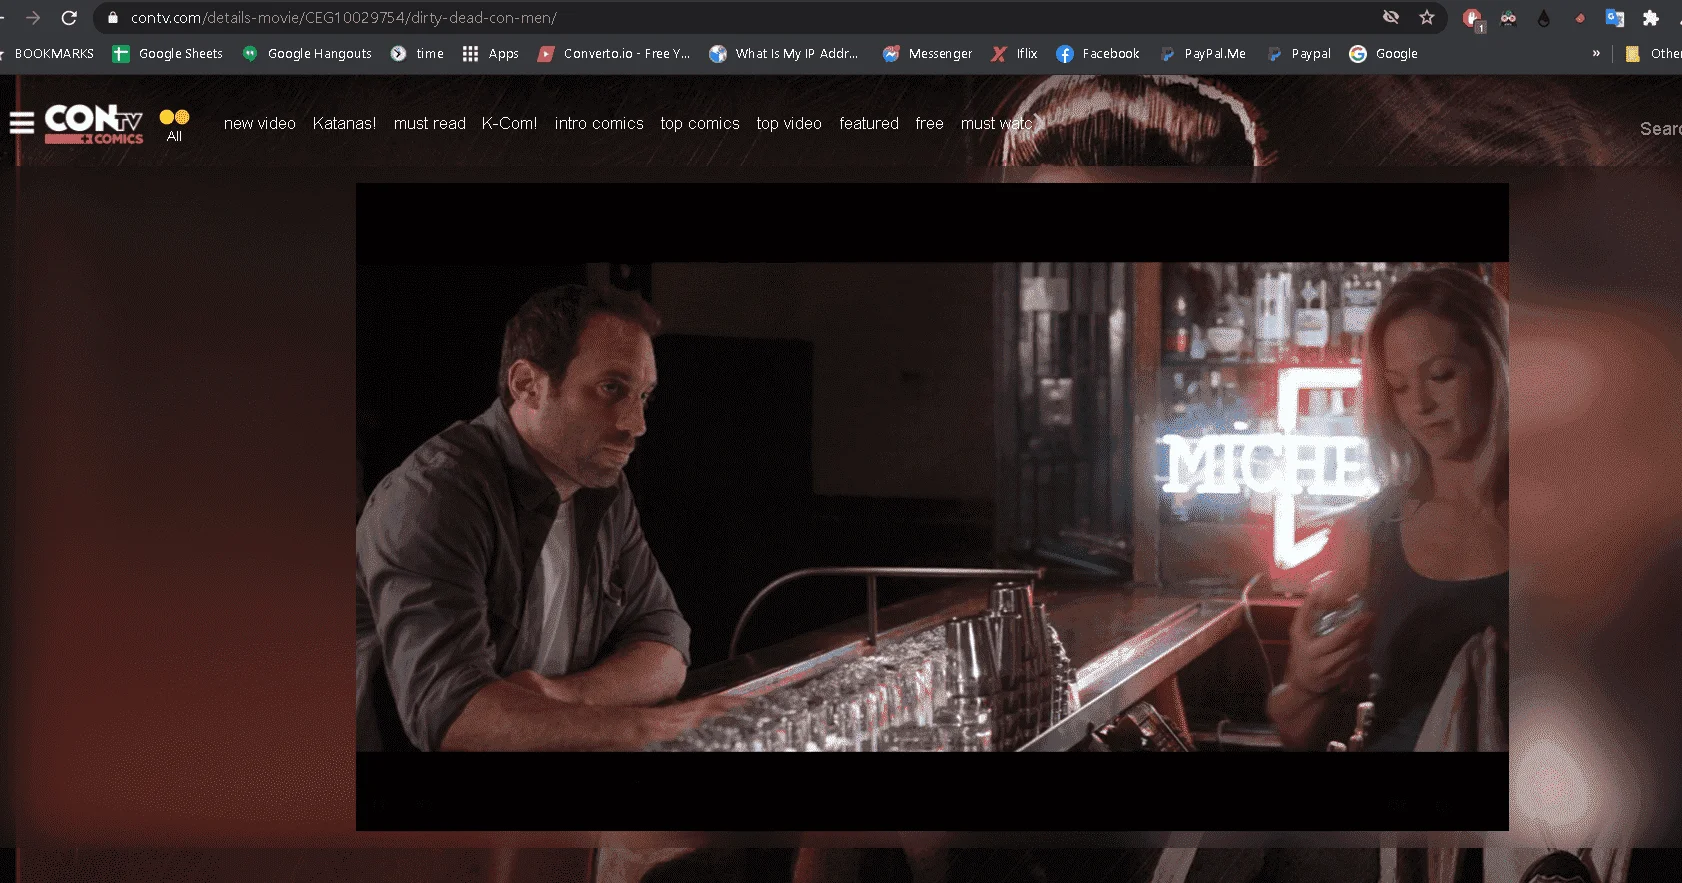The image size is (1682, 883).
Task: Open the Converto.io bookmark
Action: pos(614,54)
